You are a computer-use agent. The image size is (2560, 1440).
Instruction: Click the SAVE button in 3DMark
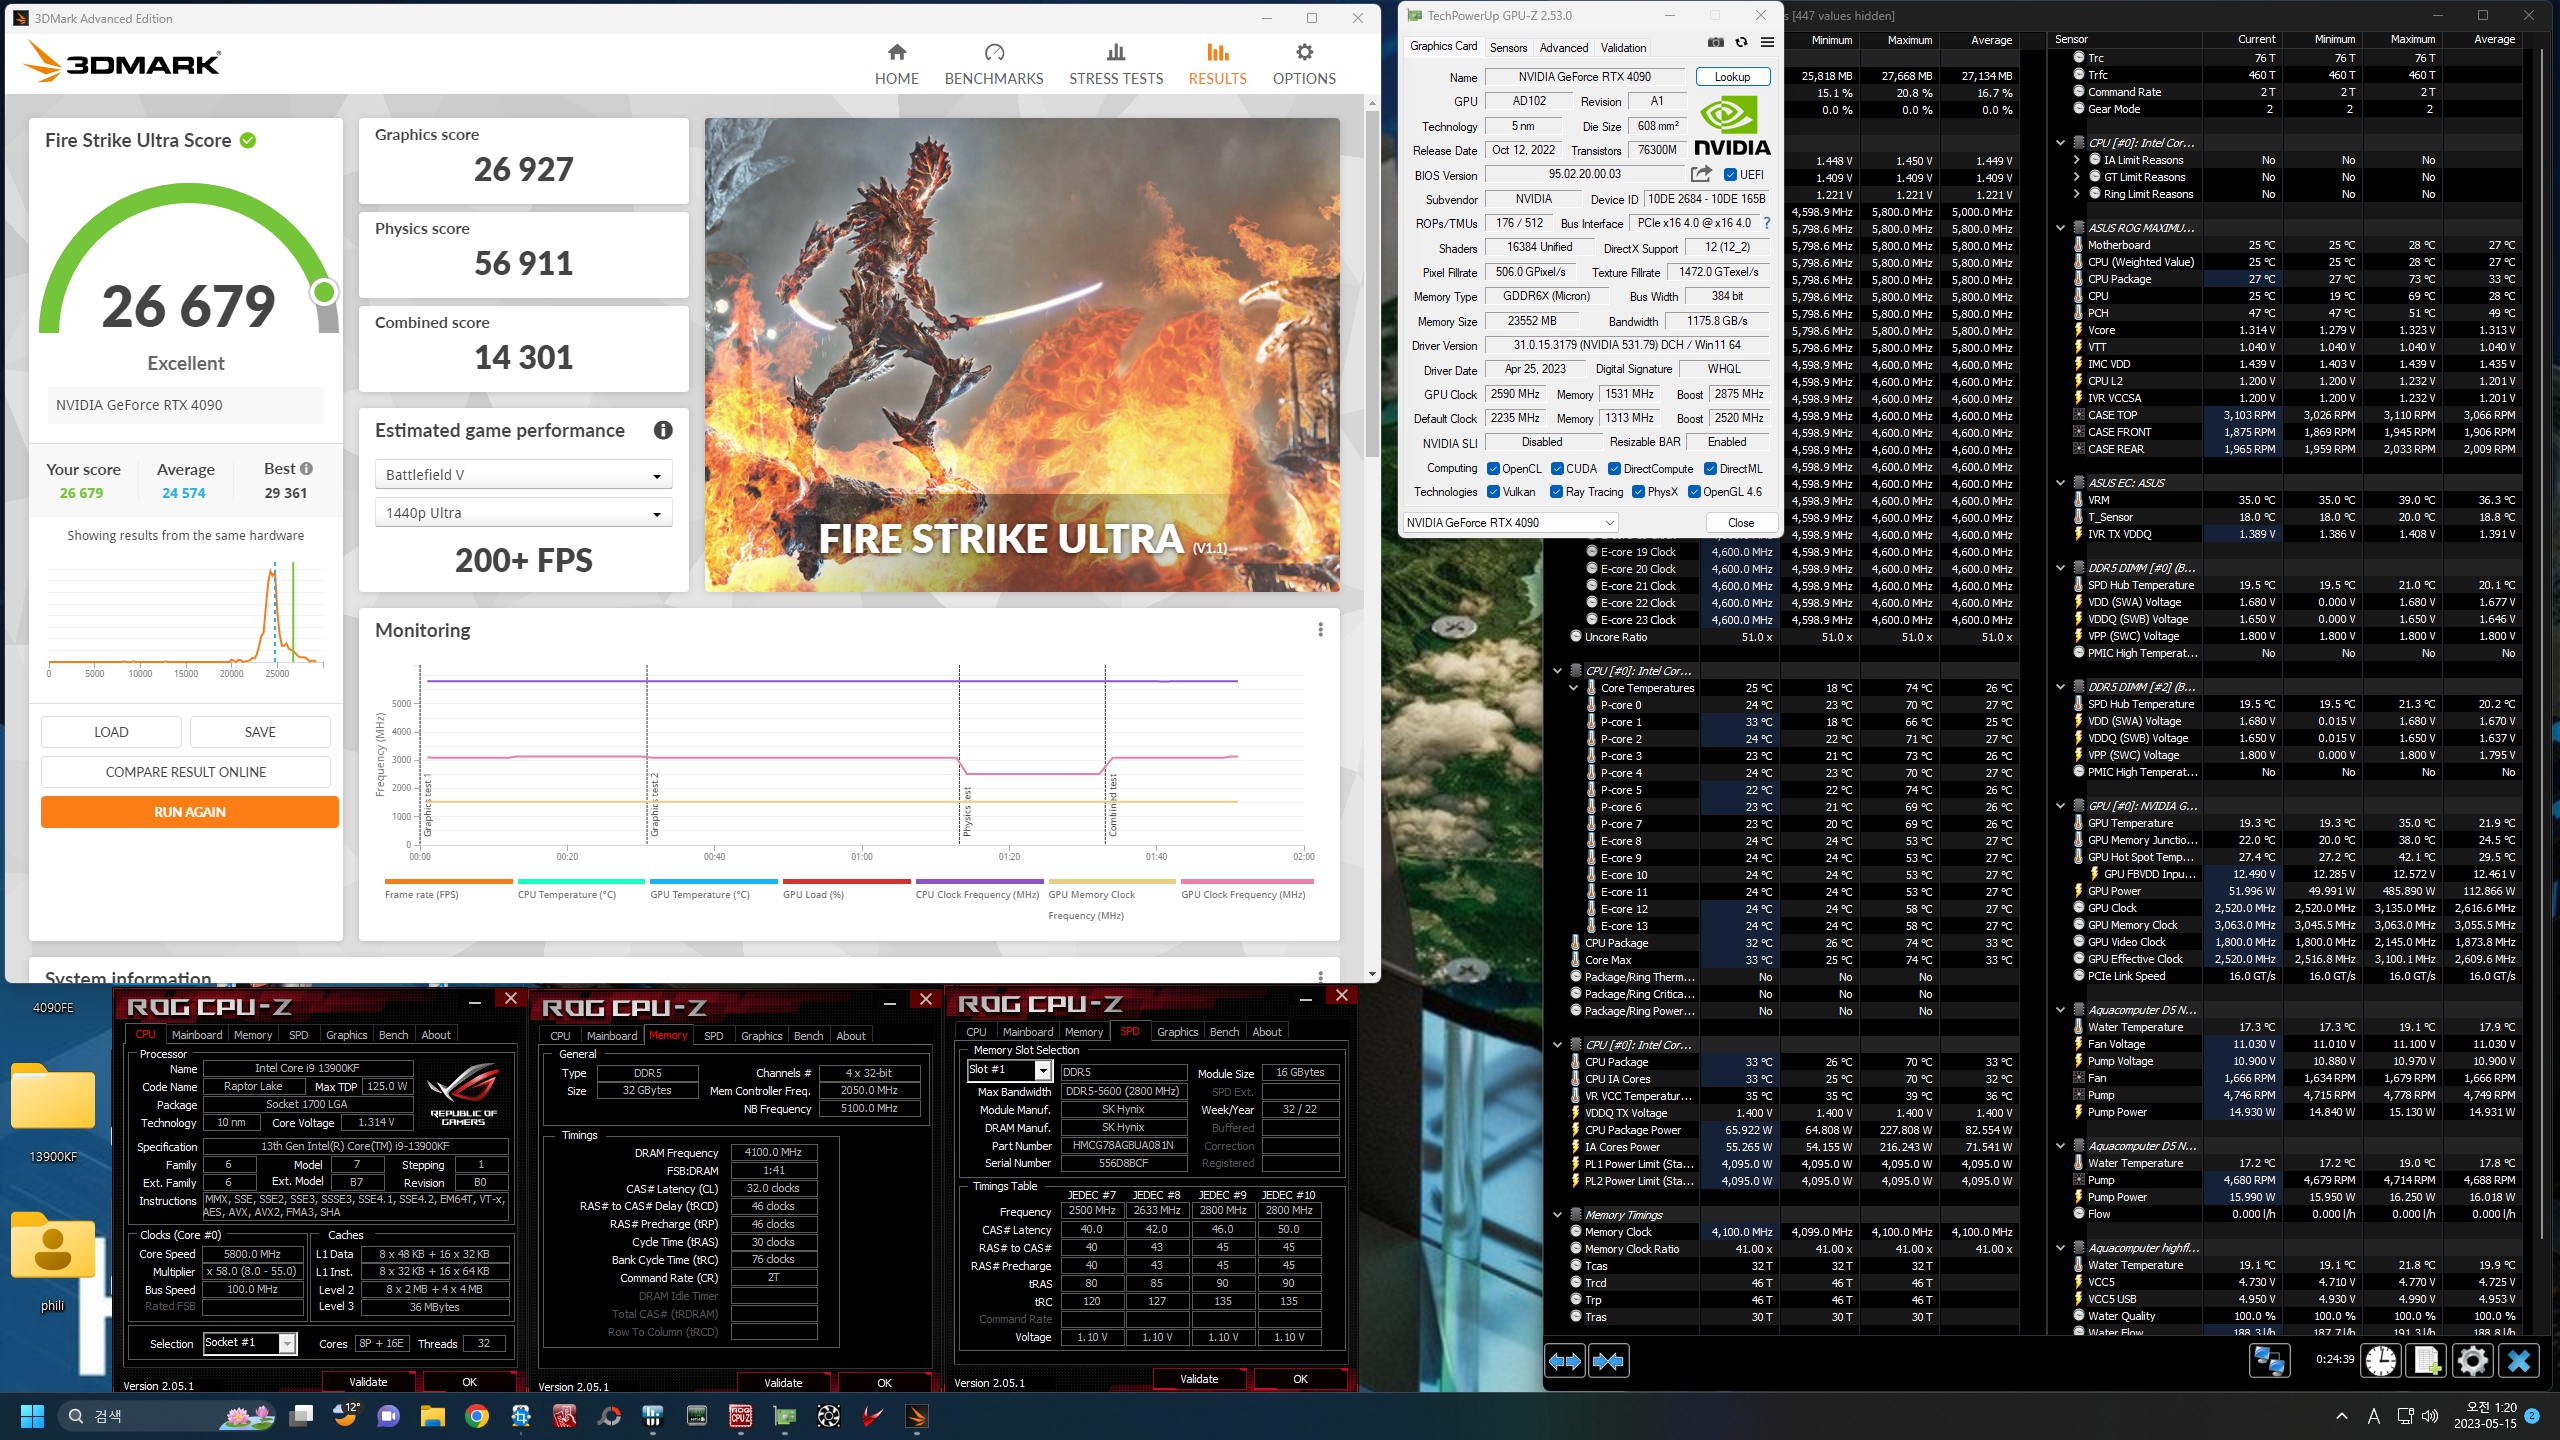point(260,732)
